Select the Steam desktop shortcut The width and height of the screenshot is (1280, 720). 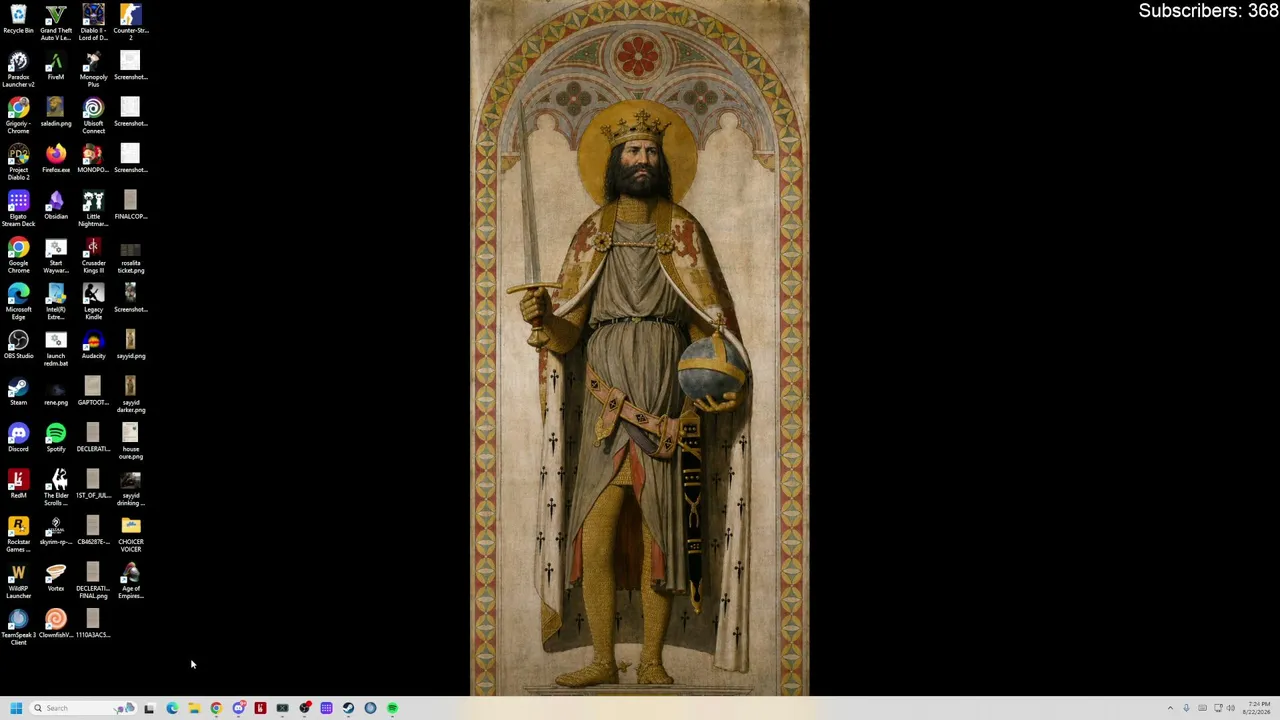pos(18,391)
